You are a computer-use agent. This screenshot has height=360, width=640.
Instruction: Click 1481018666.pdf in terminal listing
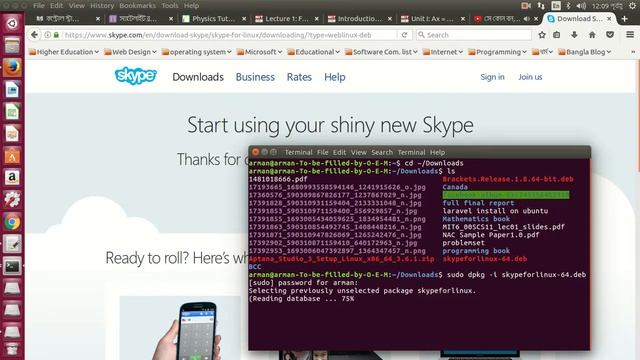click(278, 179)
